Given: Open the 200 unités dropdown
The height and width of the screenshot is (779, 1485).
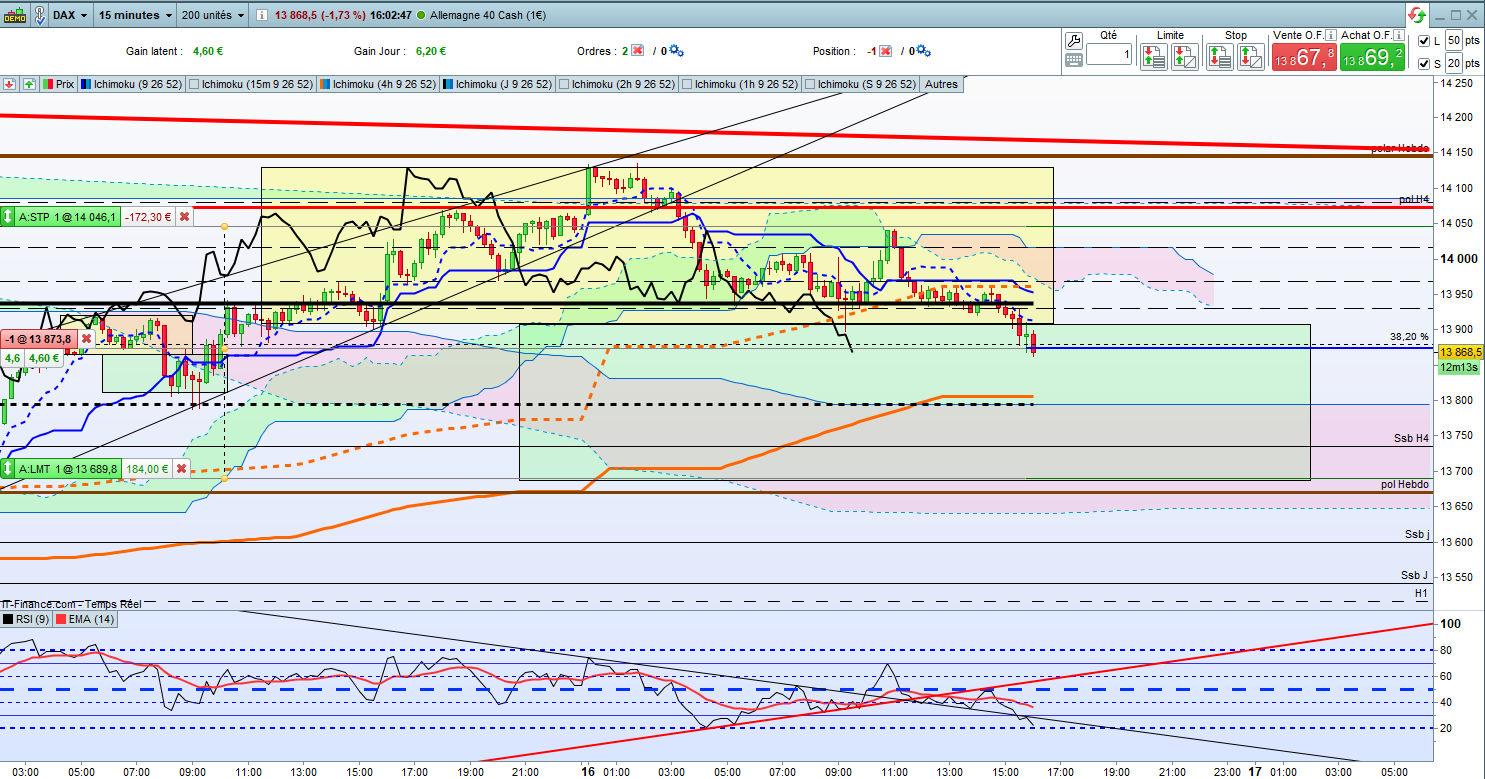Looking at the screenshot, I should pyautogui.click(x=213, y=16).
